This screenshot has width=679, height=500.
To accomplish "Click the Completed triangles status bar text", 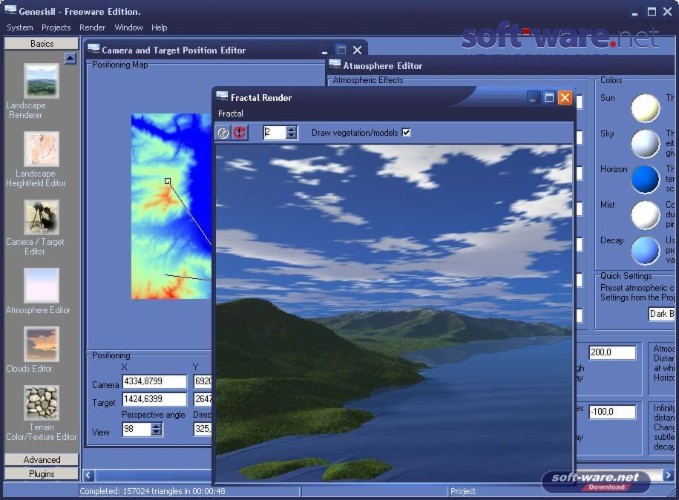I will 152,491.
